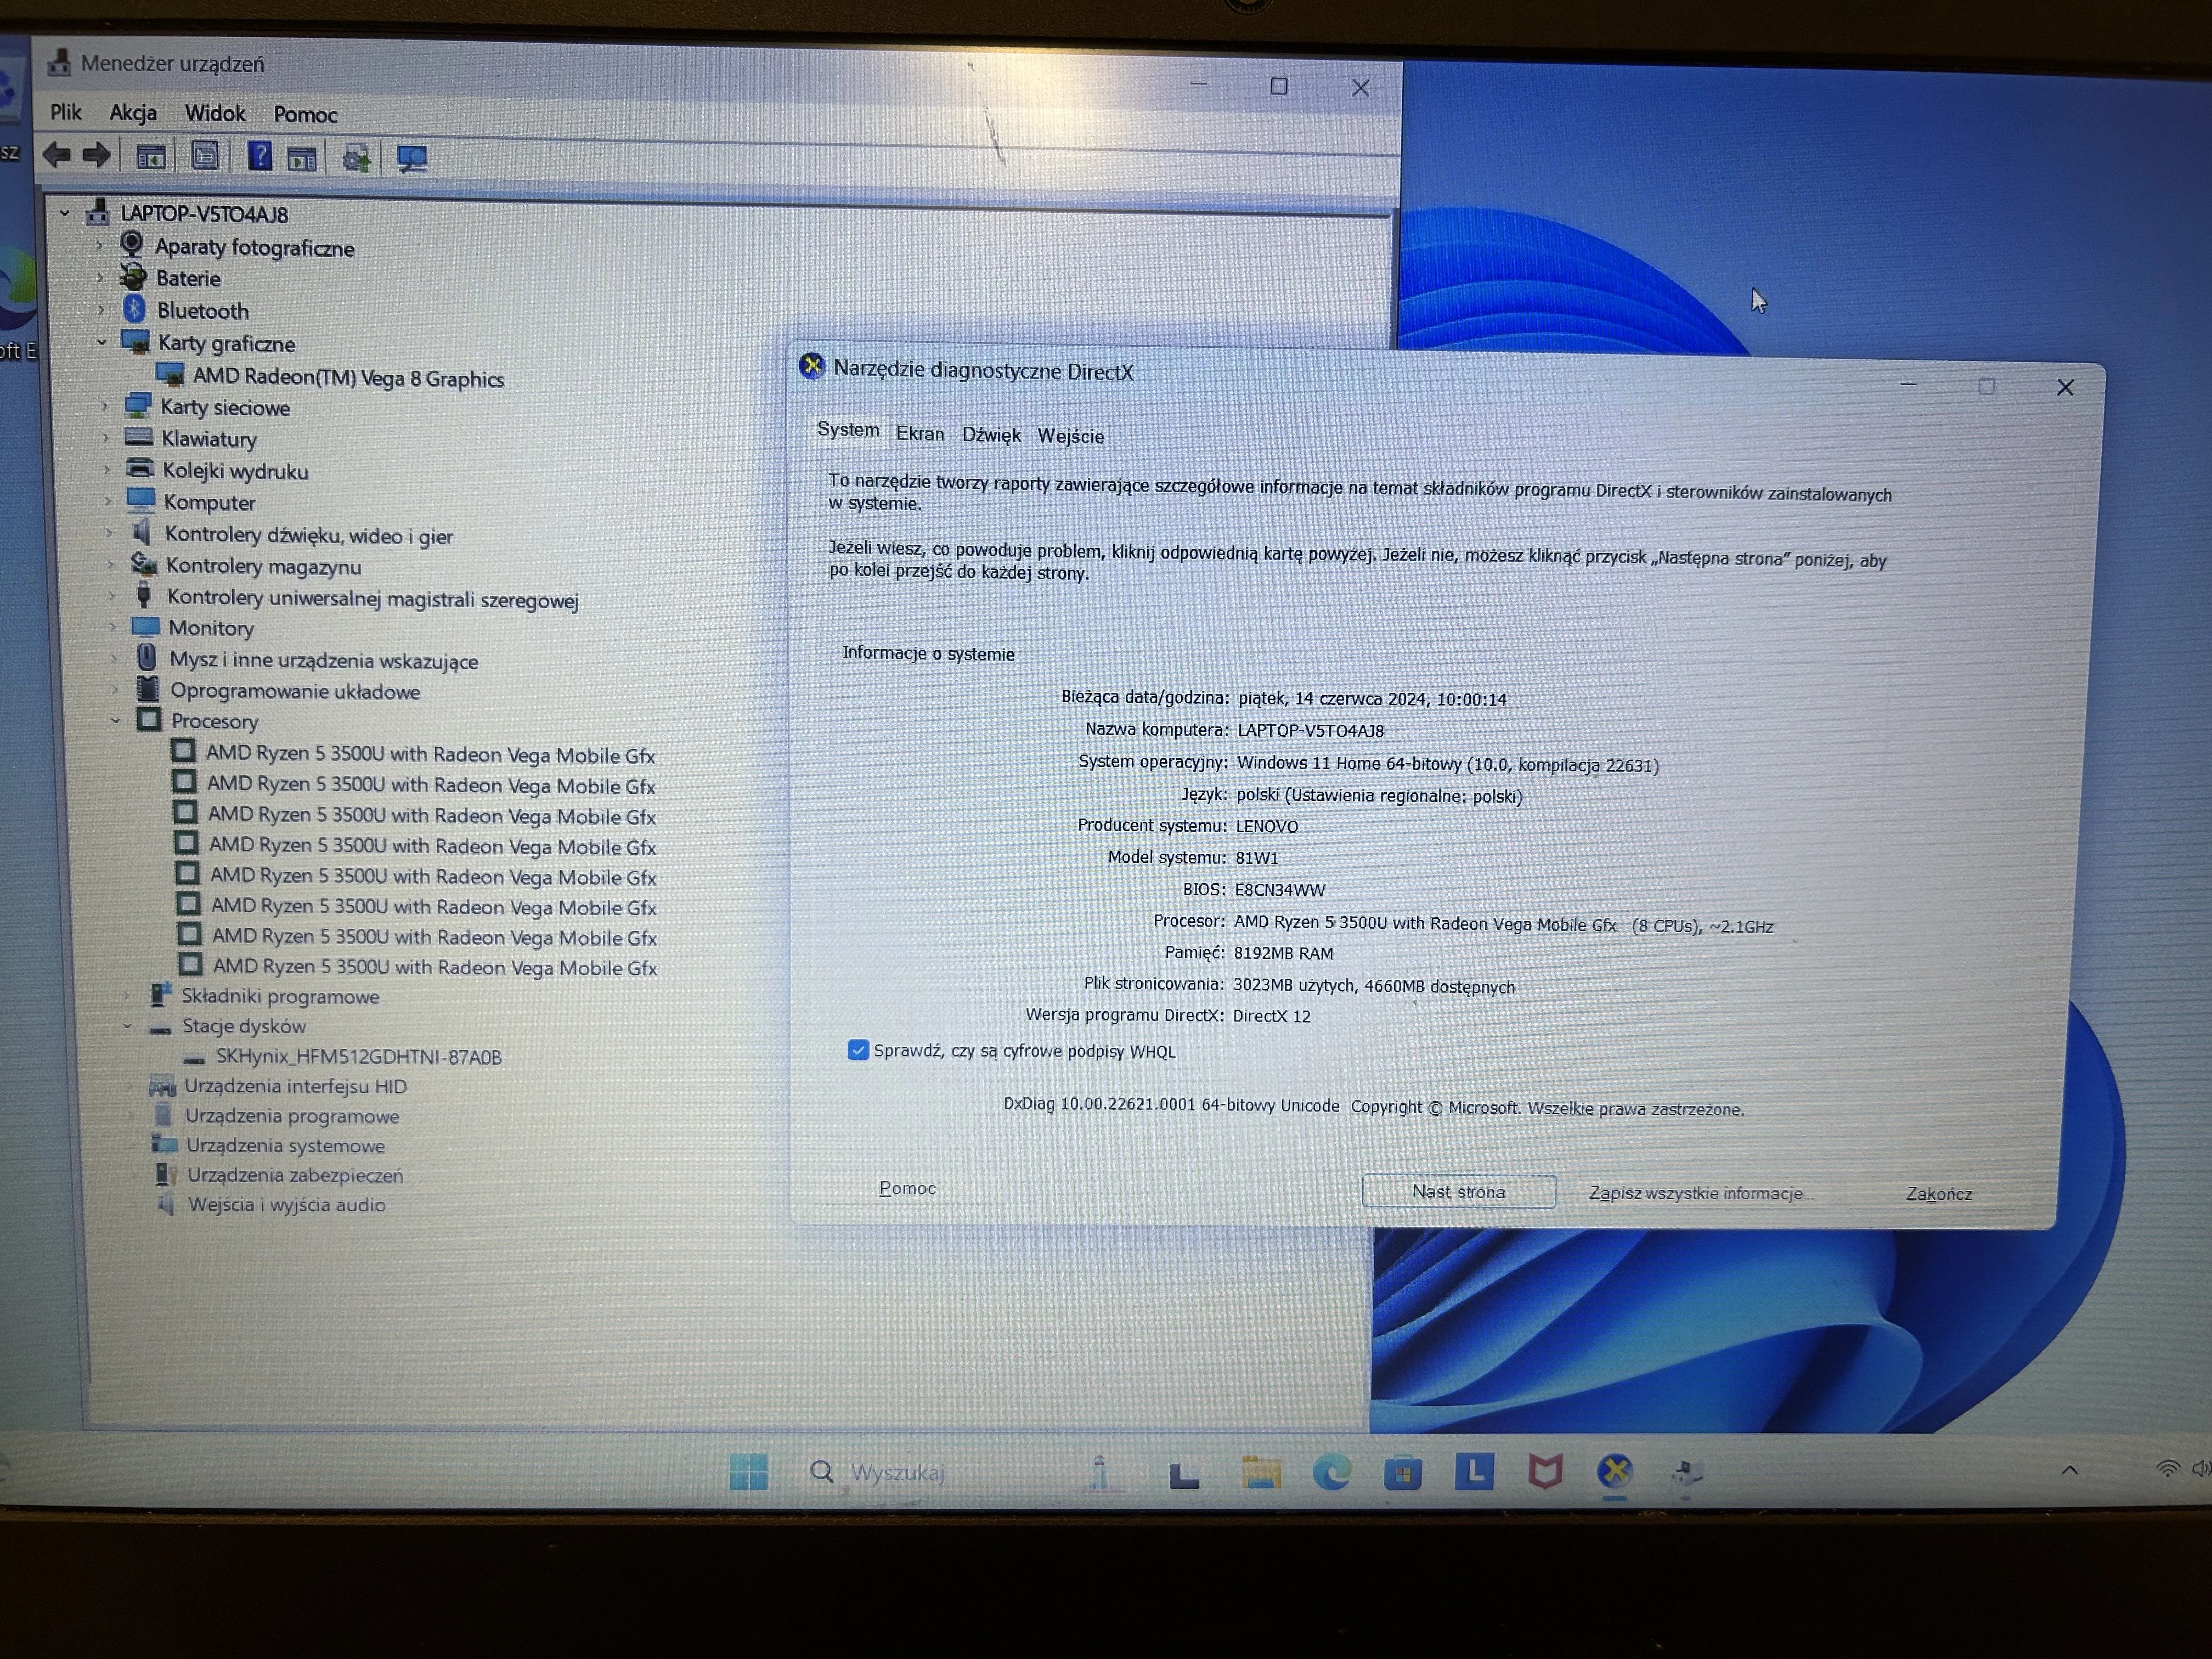Expand the Kontrolery magazynu category

coord(109,565)
